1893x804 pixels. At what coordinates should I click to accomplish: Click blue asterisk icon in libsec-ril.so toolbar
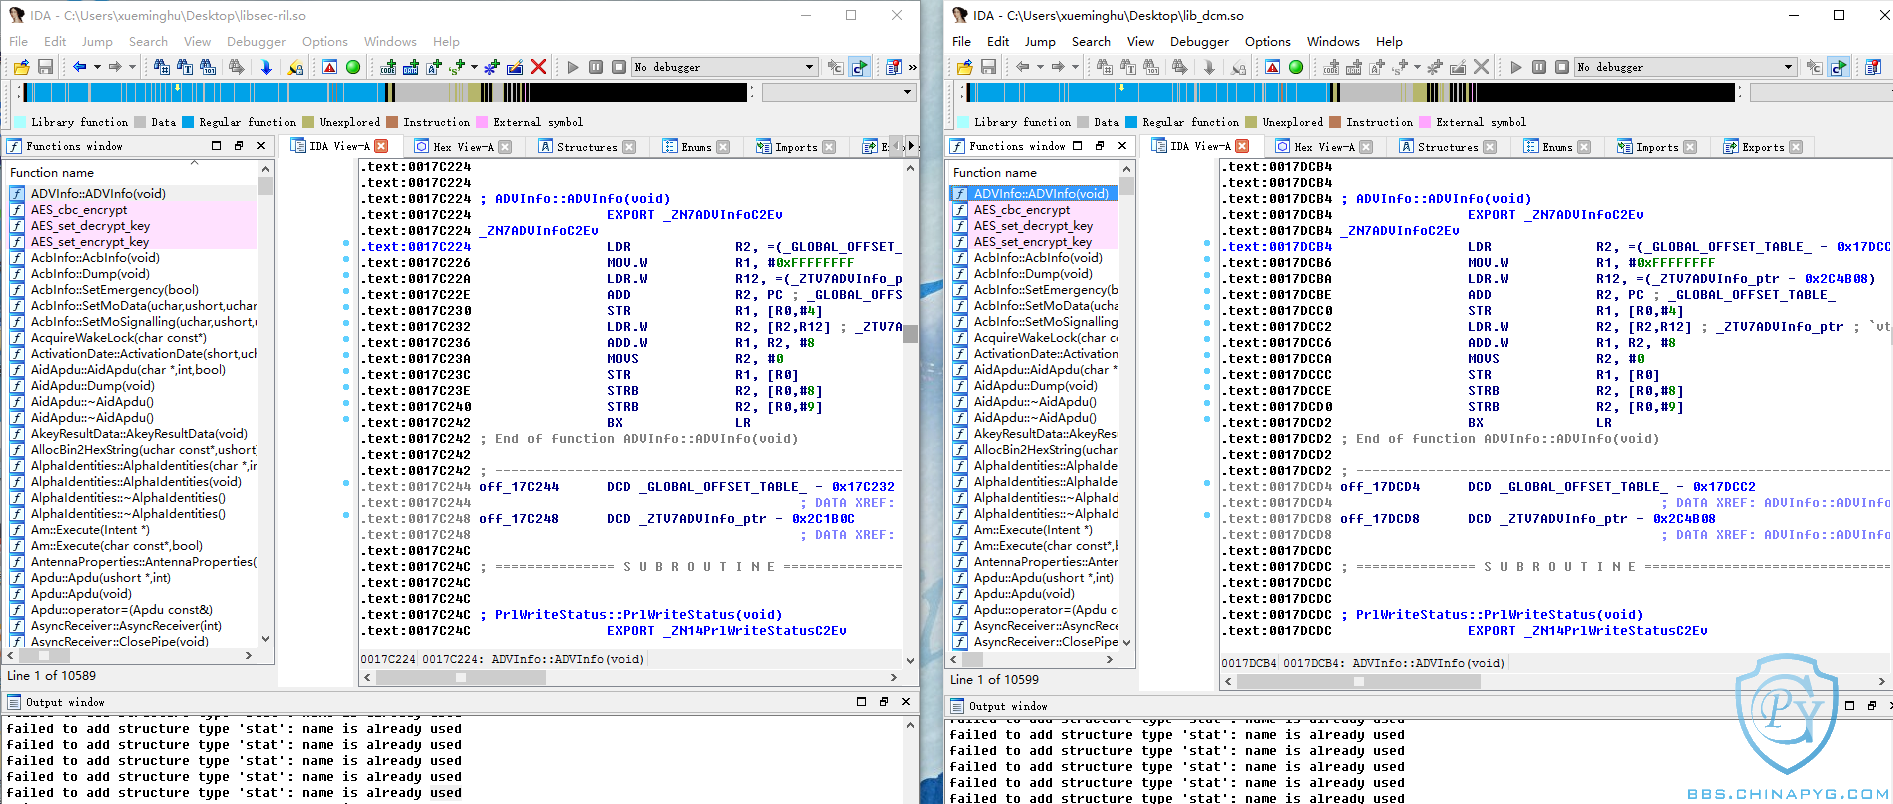tap(491, 67)
